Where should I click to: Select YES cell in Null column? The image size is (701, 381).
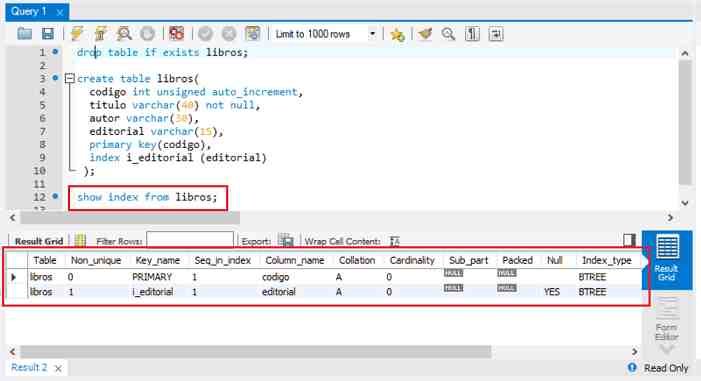(x=552, y=292)
